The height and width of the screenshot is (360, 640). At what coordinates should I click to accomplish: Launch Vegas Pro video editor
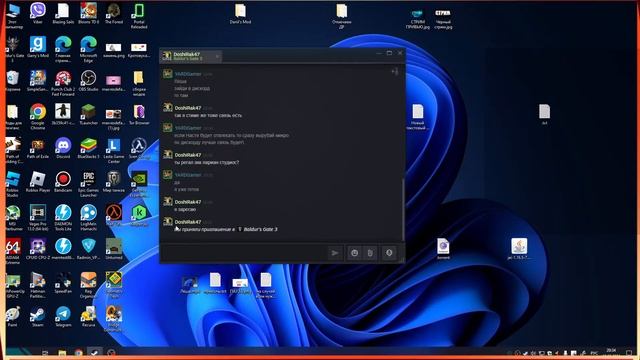[x=38, y=218]
